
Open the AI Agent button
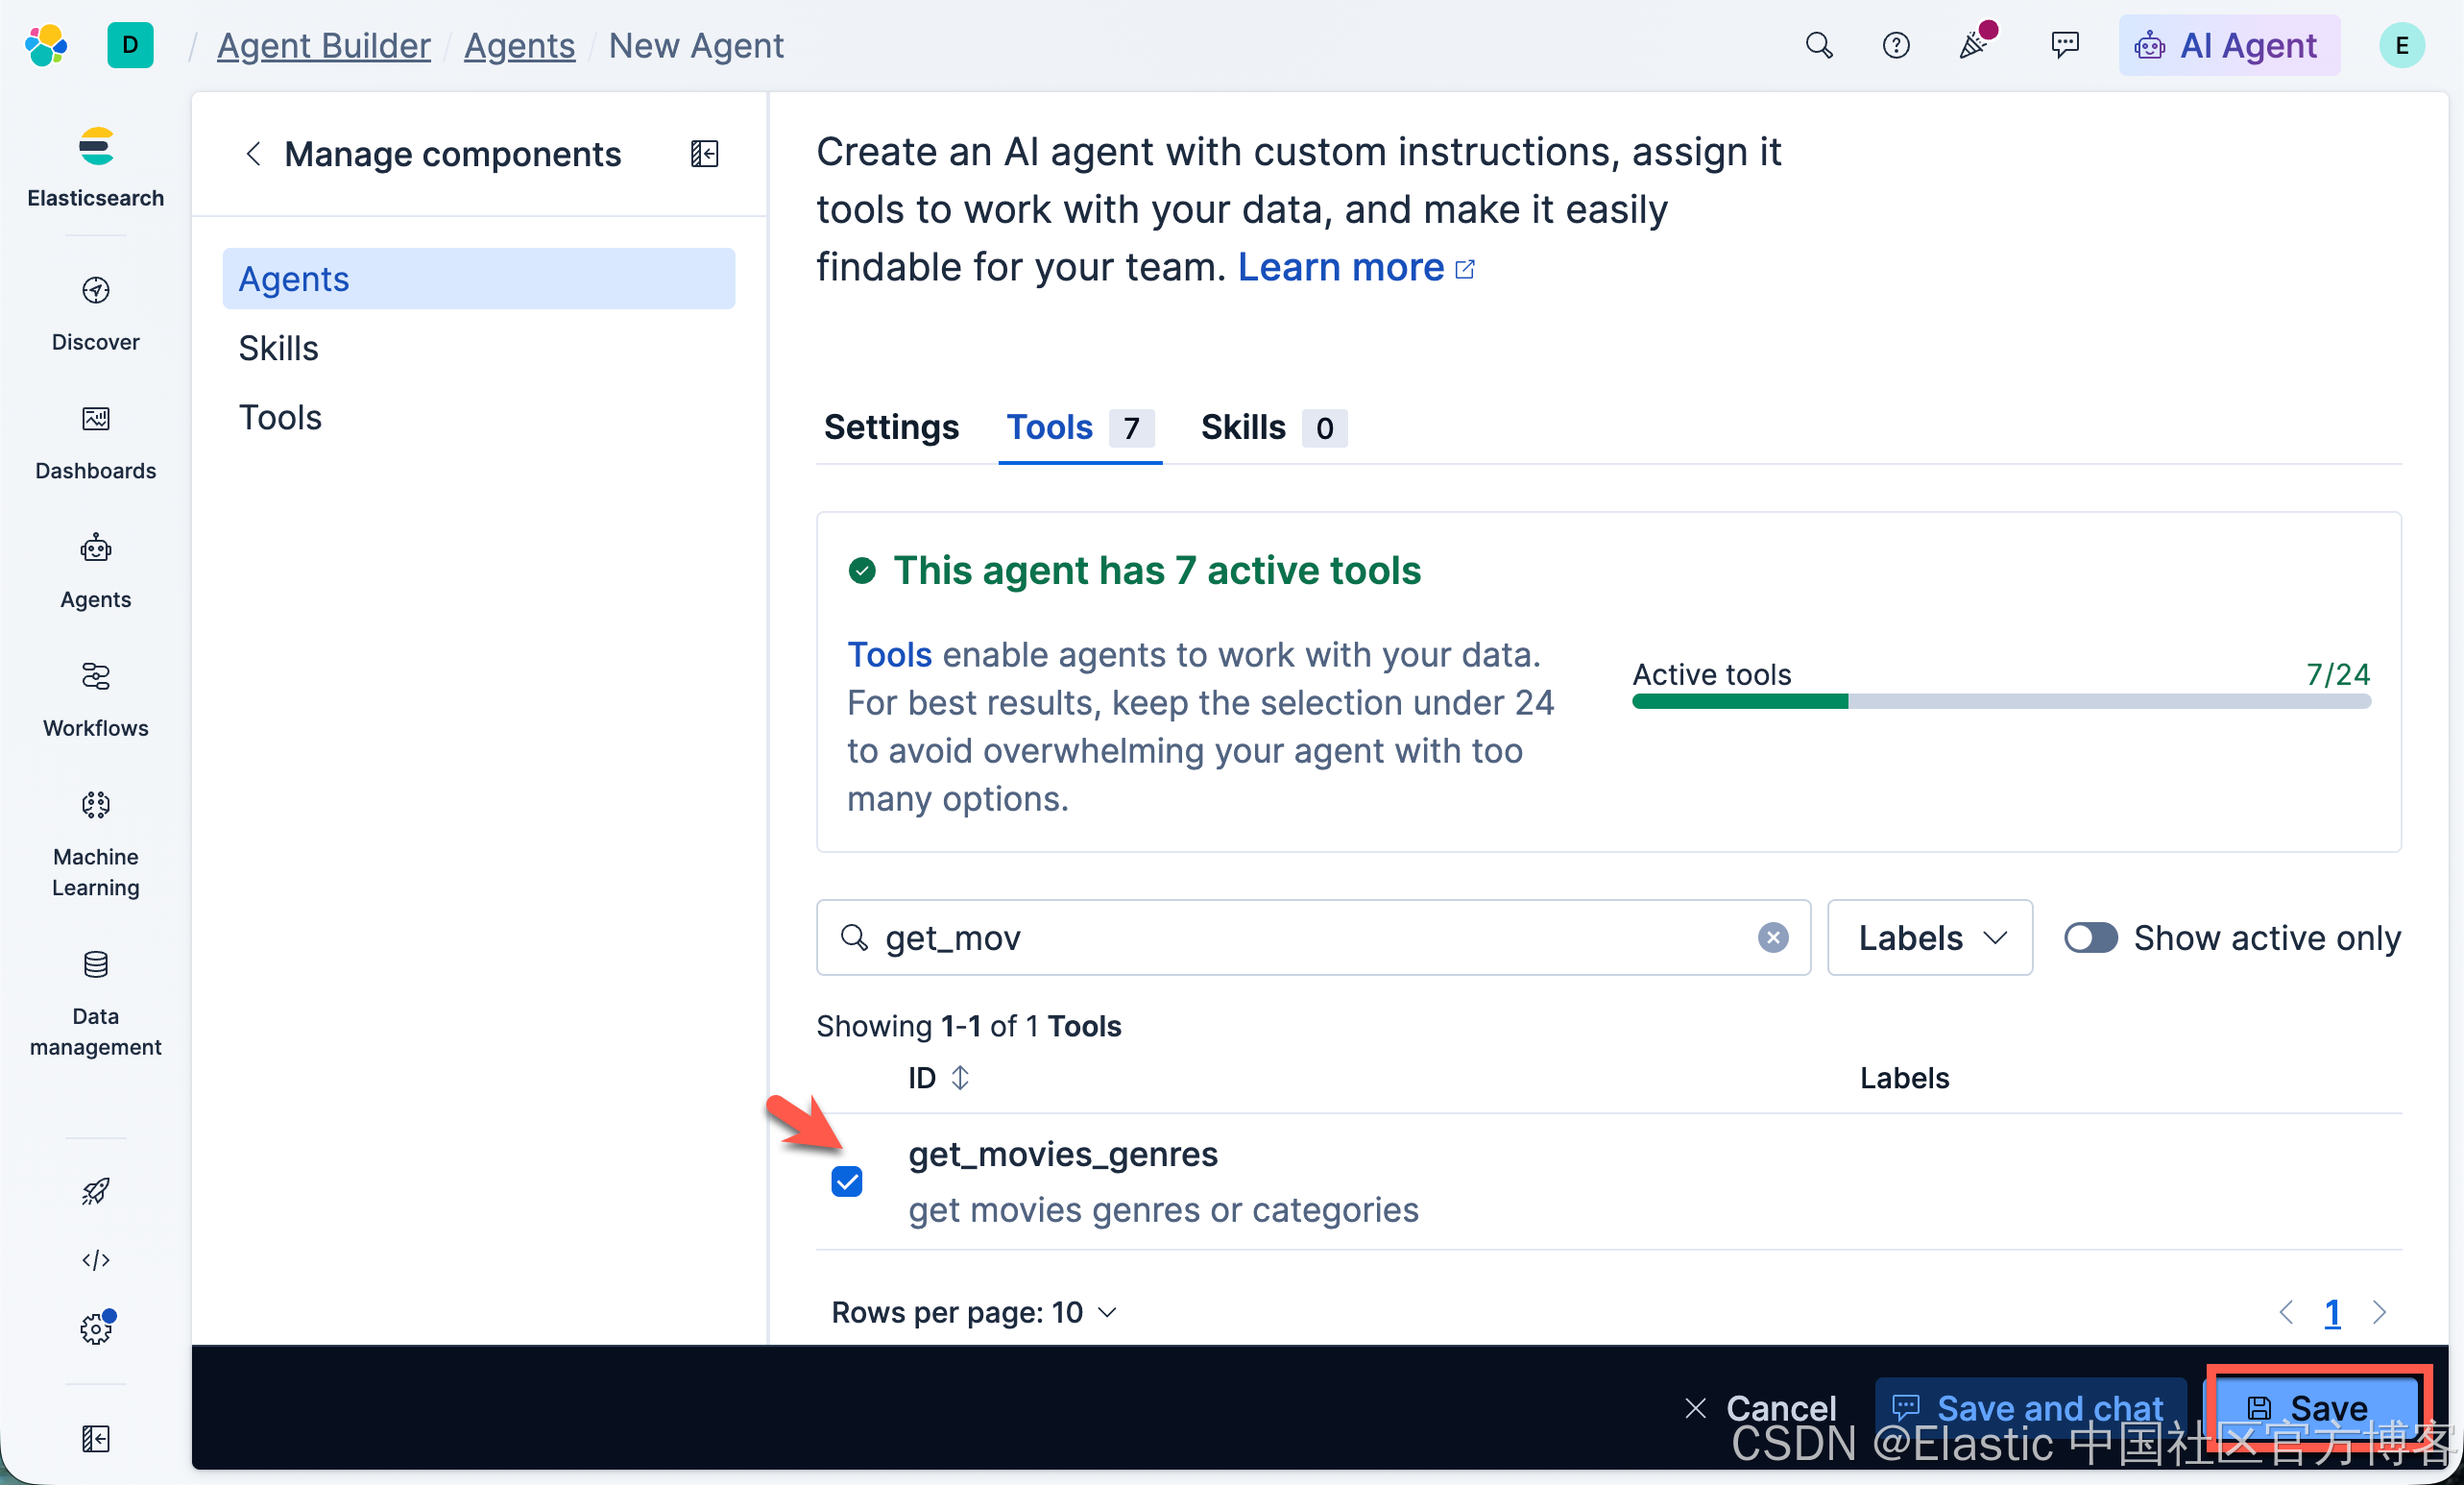pyautogui.click(x=2228, y=46)
